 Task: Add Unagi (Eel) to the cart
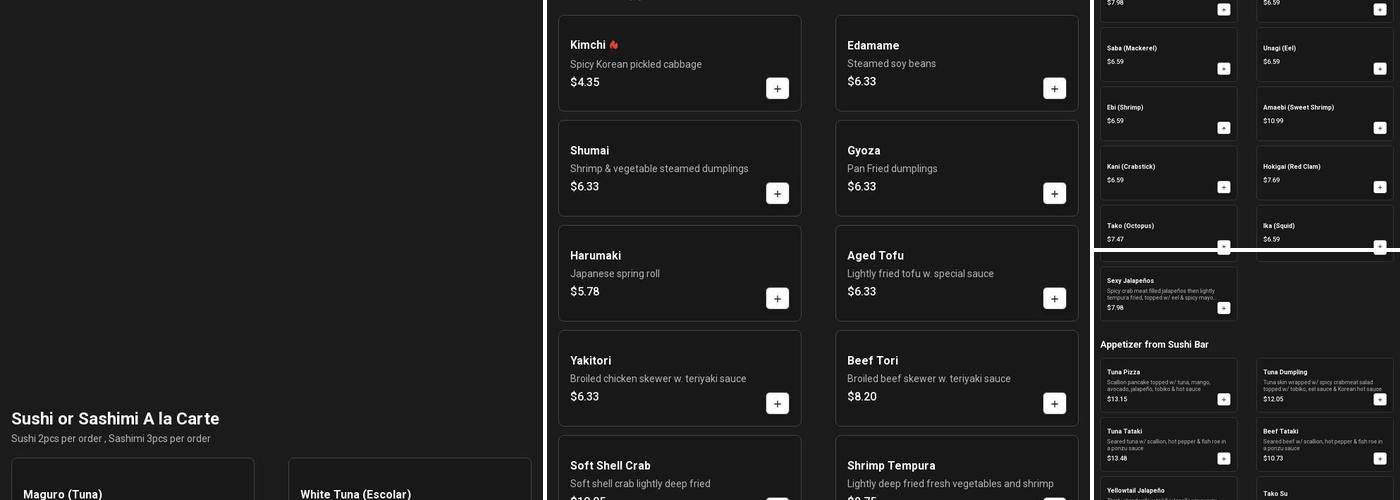point(1379,68)
